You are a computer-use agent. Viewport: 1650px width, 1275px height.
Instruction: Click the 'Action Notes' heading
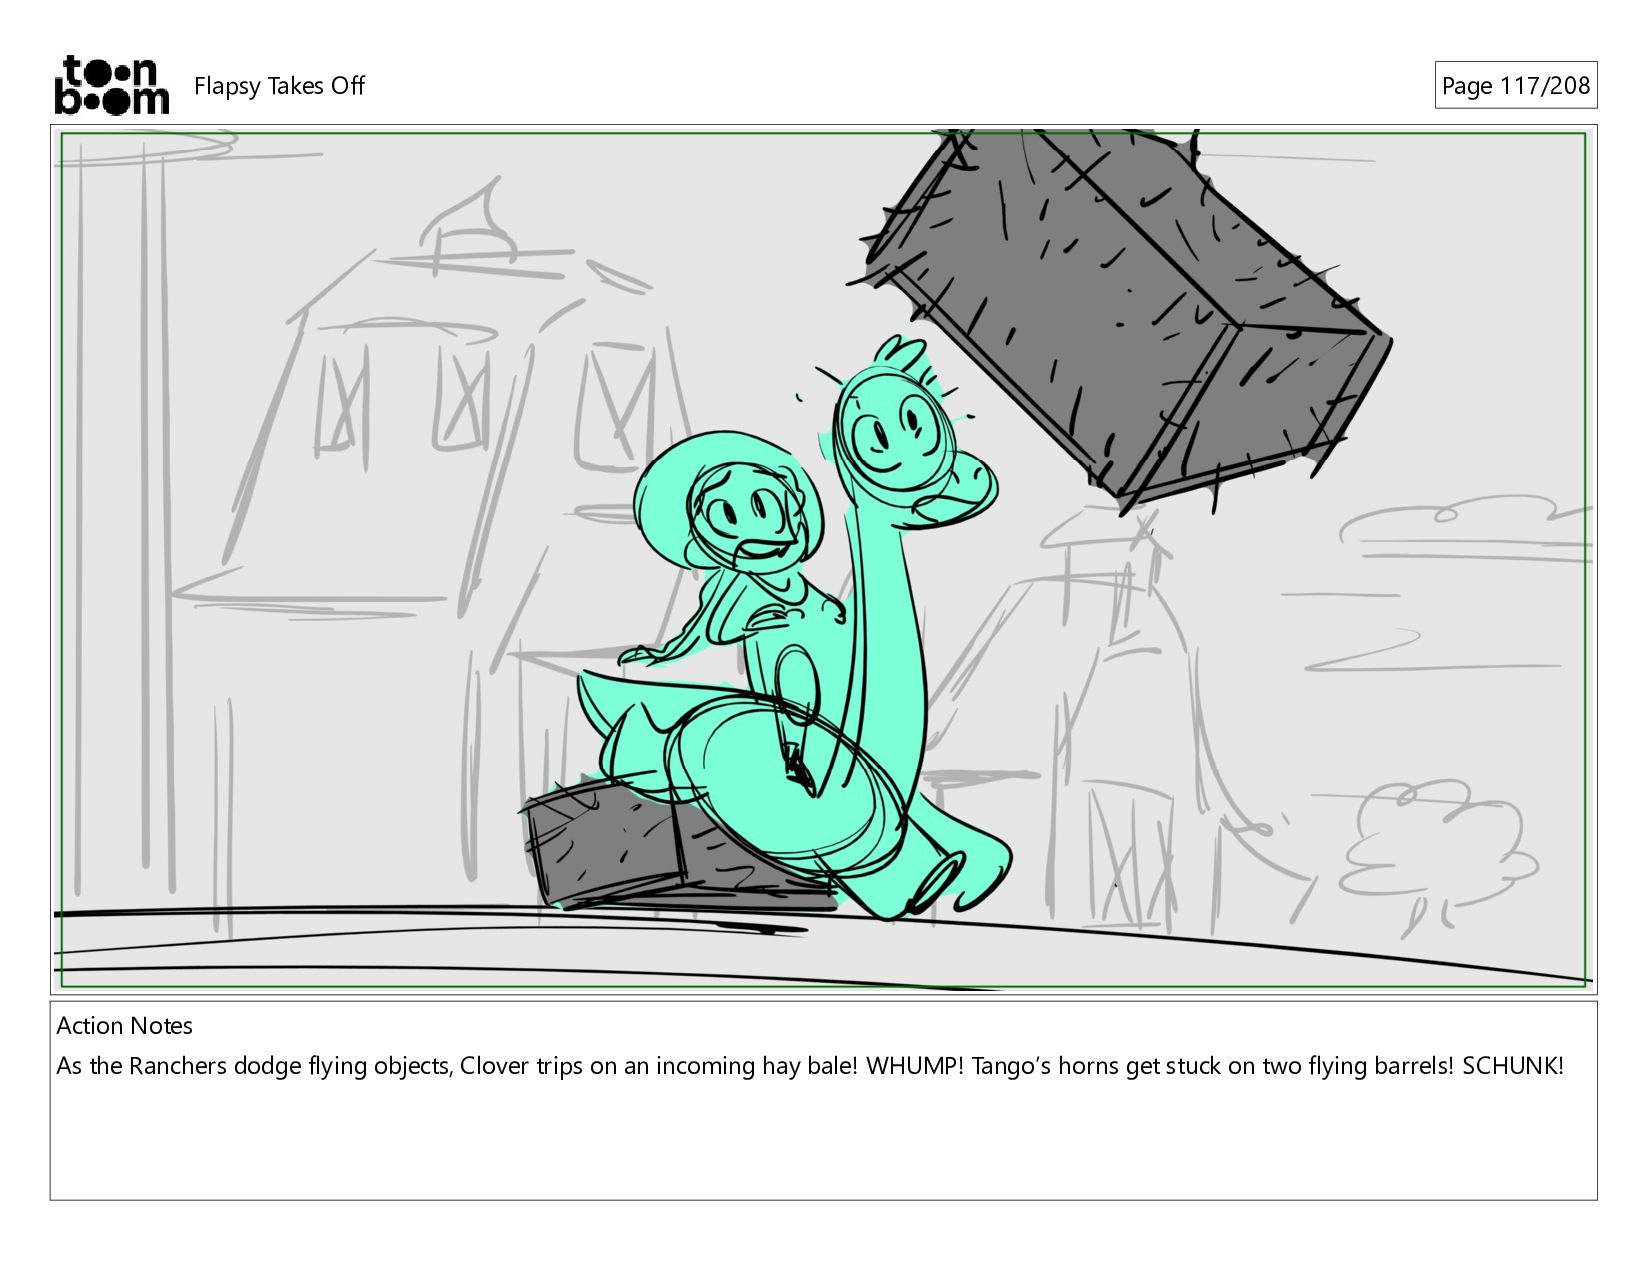click(124, 1026)
